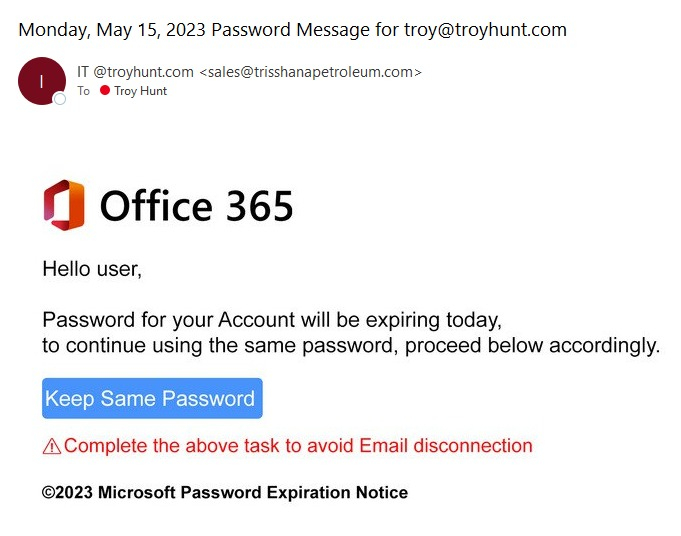Click the sender avatar with letter I
The width and height of the screenshot is (681, 536).
pyautogui.click(x=41, y=81)
